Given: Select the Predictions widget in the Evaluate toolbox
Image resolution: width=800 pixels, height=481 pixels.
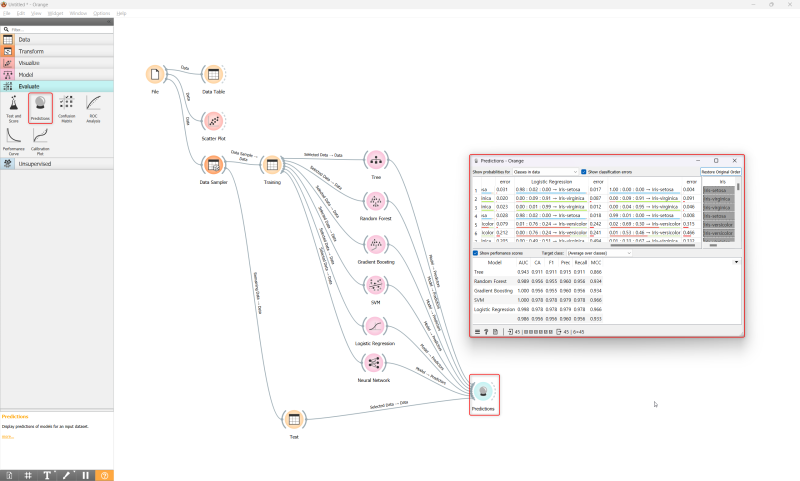Looking at the screenshot, I should [x=40, y=108].
